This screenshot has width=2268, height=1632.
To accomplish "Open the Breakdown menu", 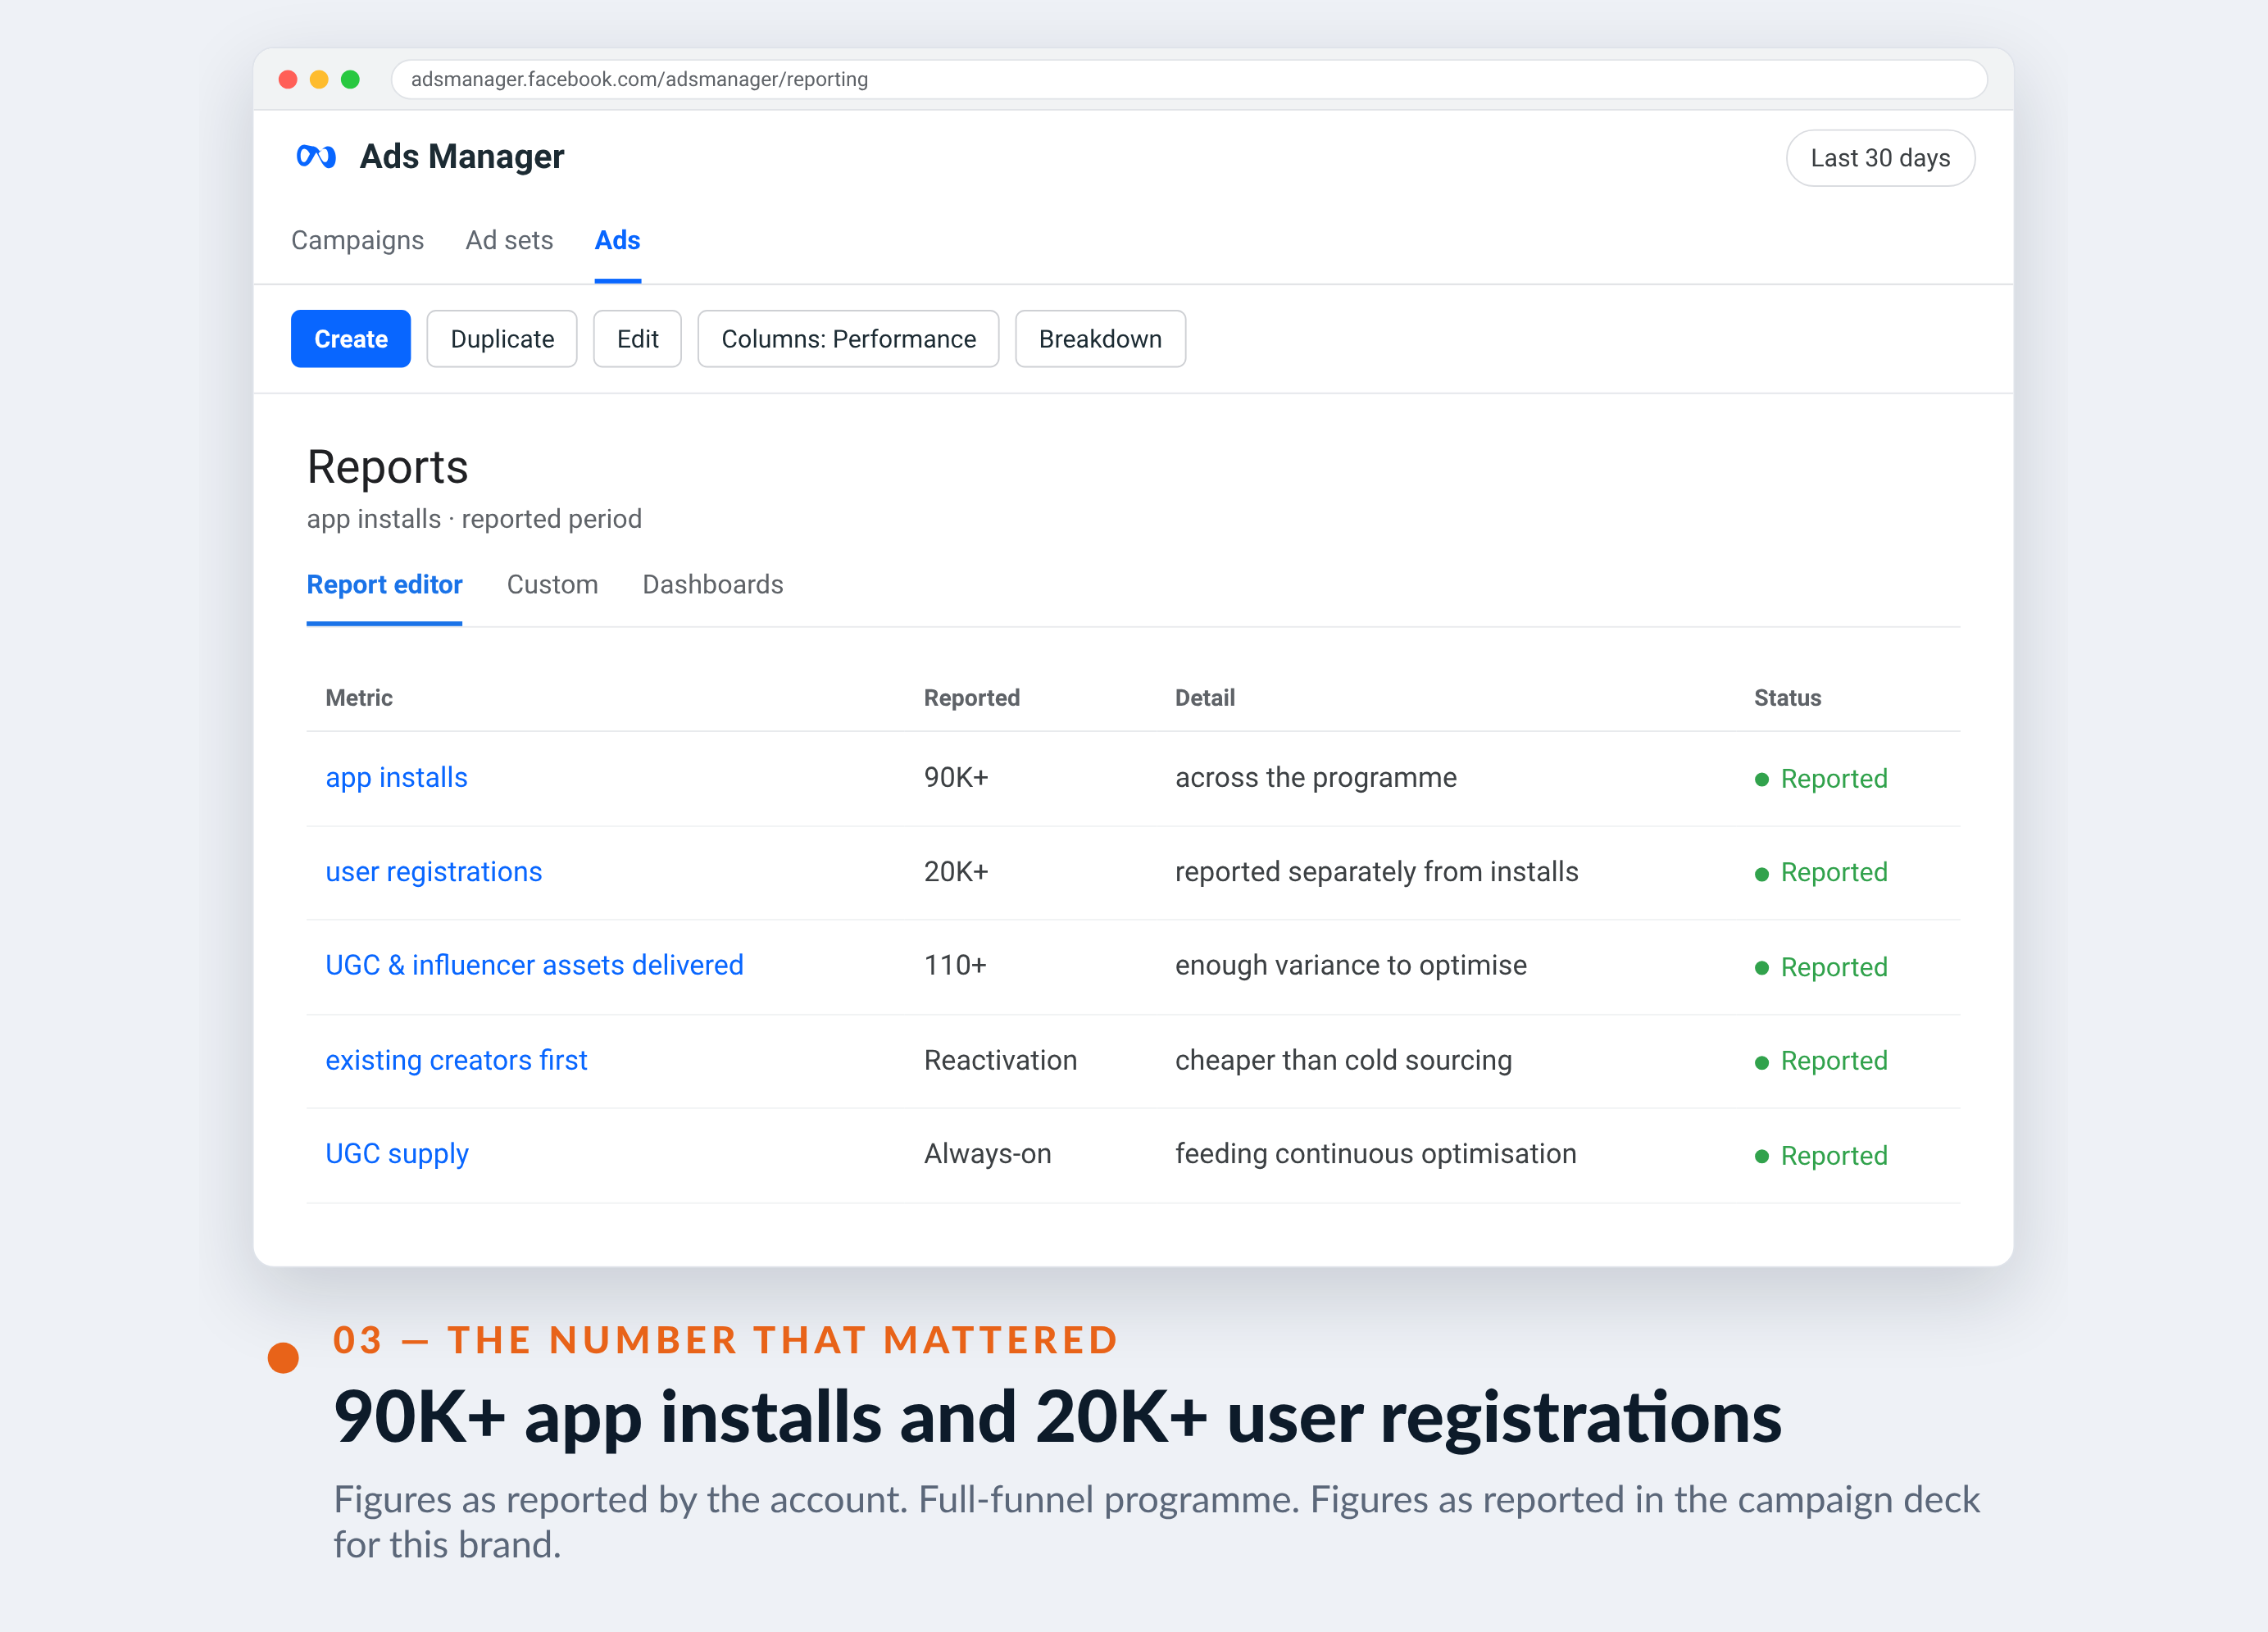I will coord(1100,339).
